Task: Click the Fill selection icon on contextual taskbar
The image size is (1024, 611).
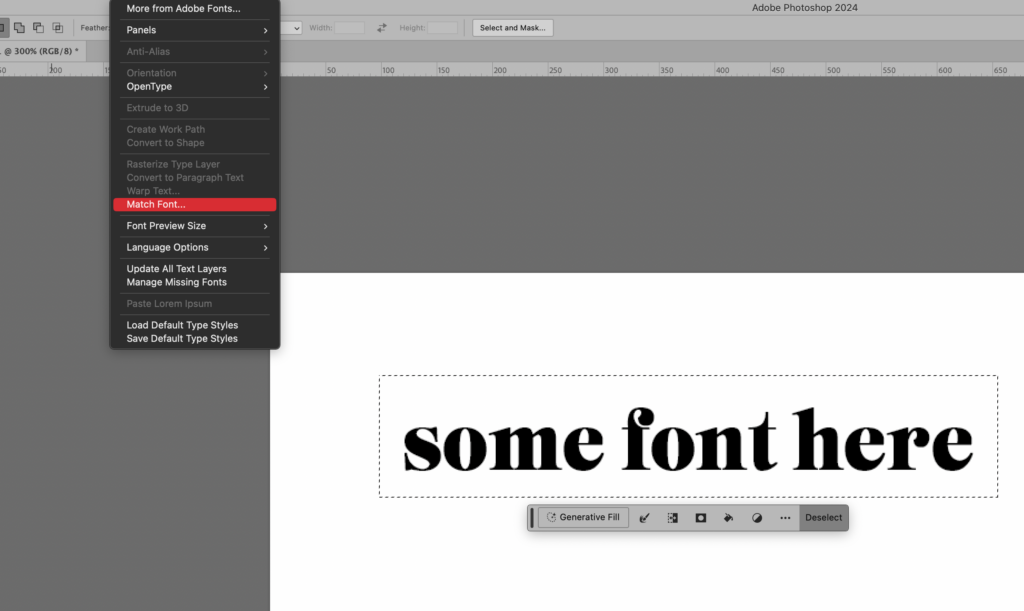Action: (x=728, y=517)
